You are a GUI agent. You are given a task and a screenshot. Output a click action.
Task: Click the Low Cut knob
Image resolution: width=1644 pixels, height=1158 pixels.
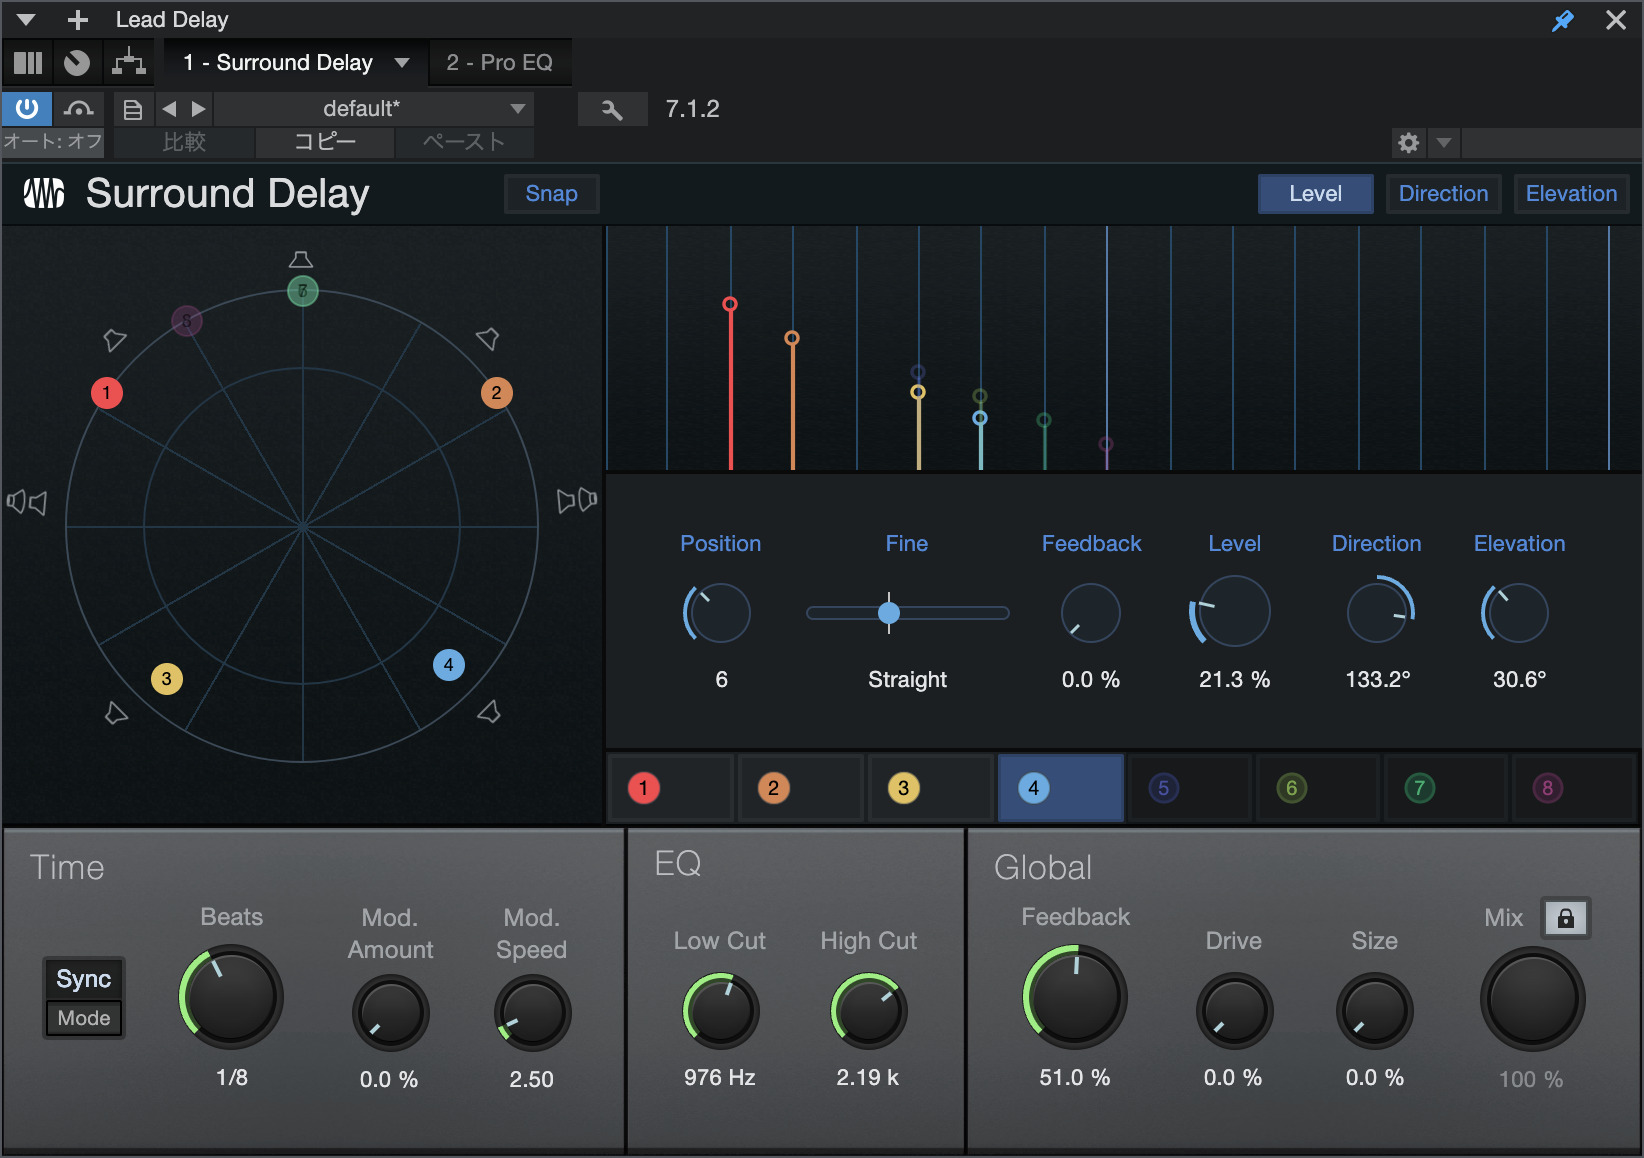pos(720,1011)
